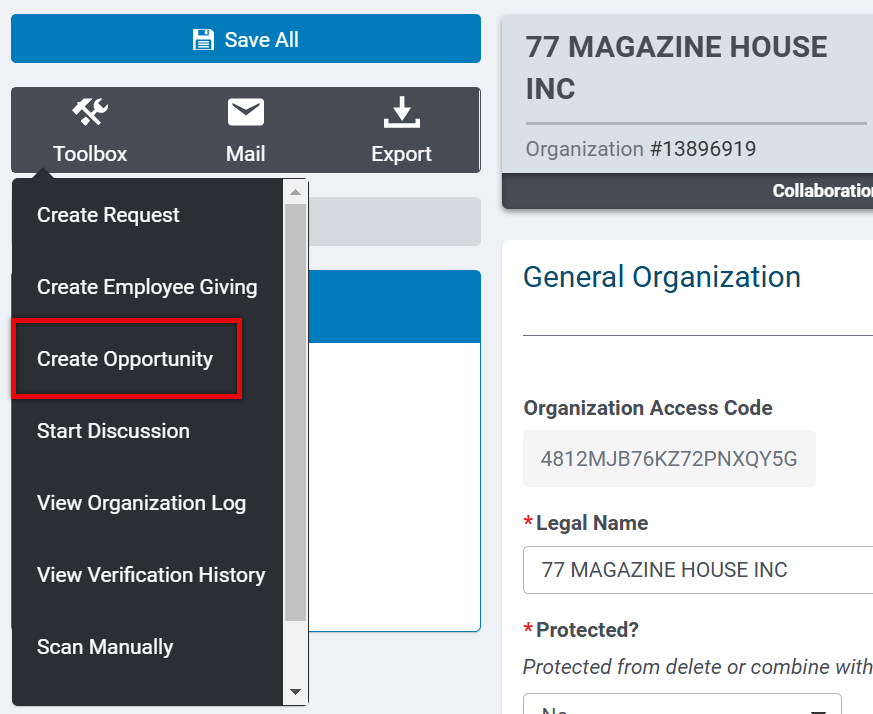Click the scroll up arrow in Toolbox menu
This screenshot has height=714, width=873.
(296, 192)
